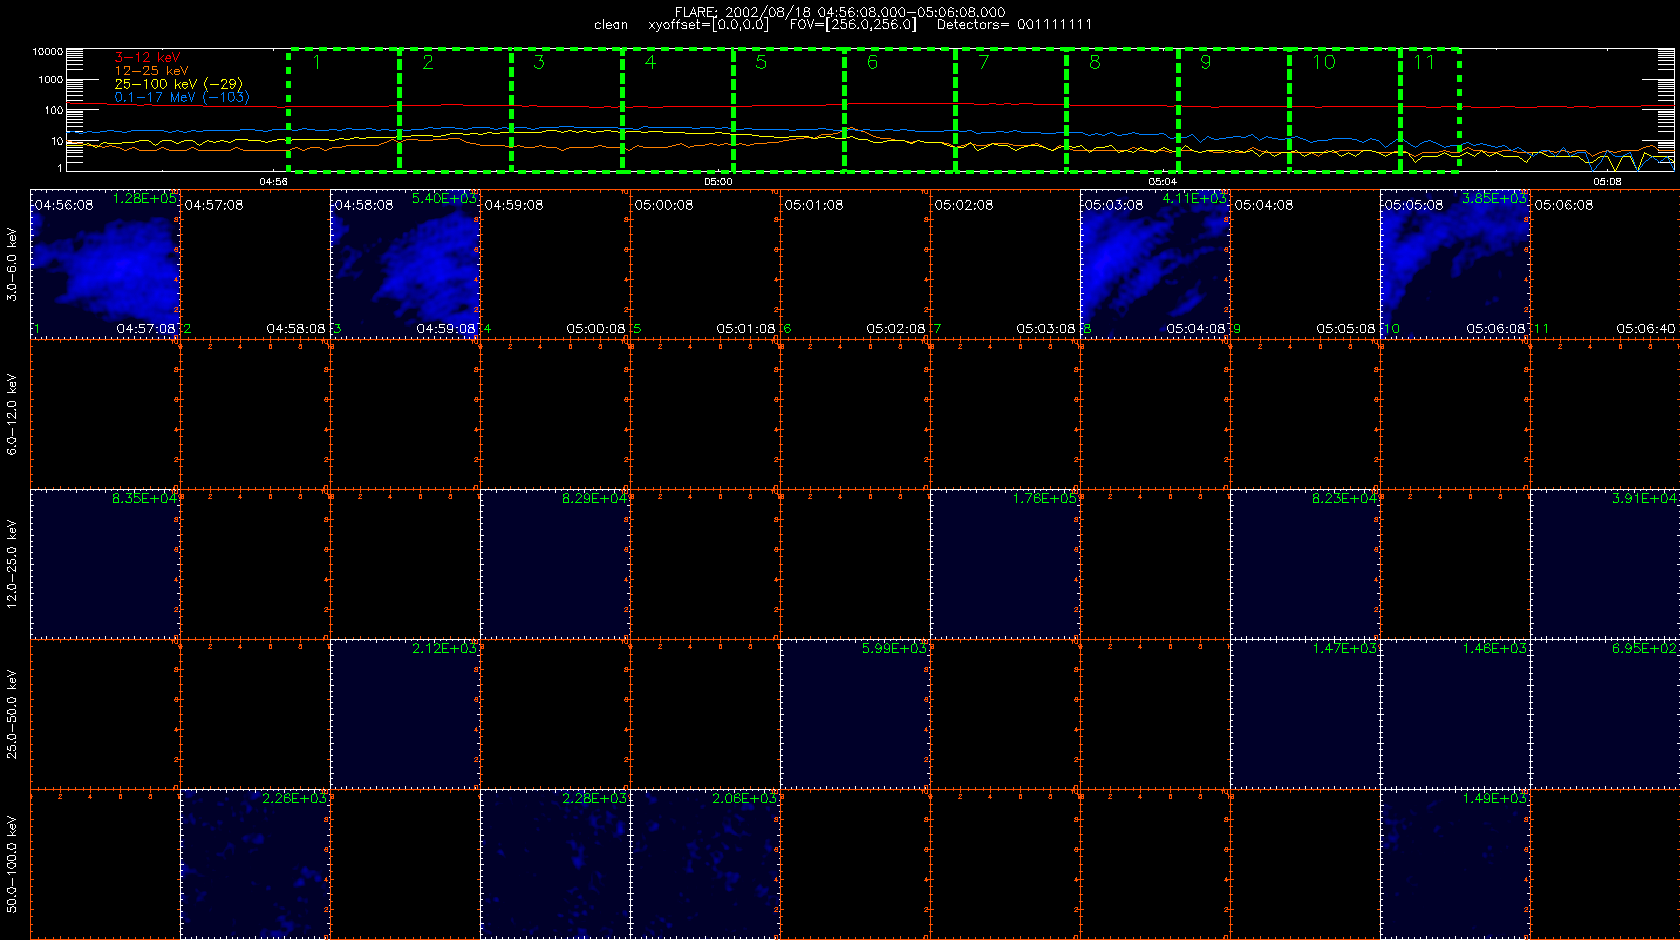
Task: Click interval 7 number in the lightcurve plot
Action: [984, 63]
